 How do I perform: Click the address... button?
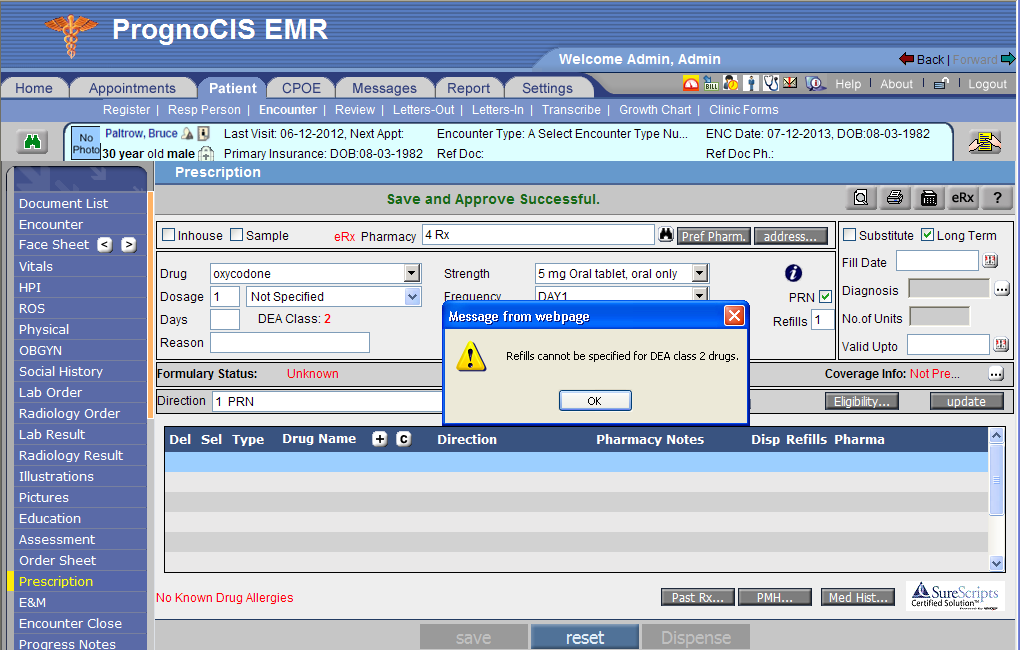click(790, 236)
